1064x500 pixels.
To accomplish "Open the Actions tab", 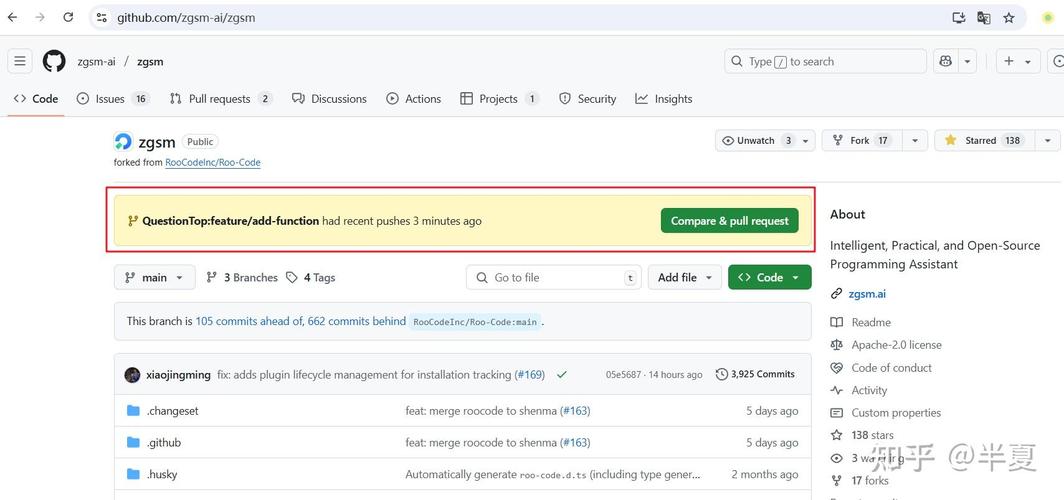I will pos(413,98).
